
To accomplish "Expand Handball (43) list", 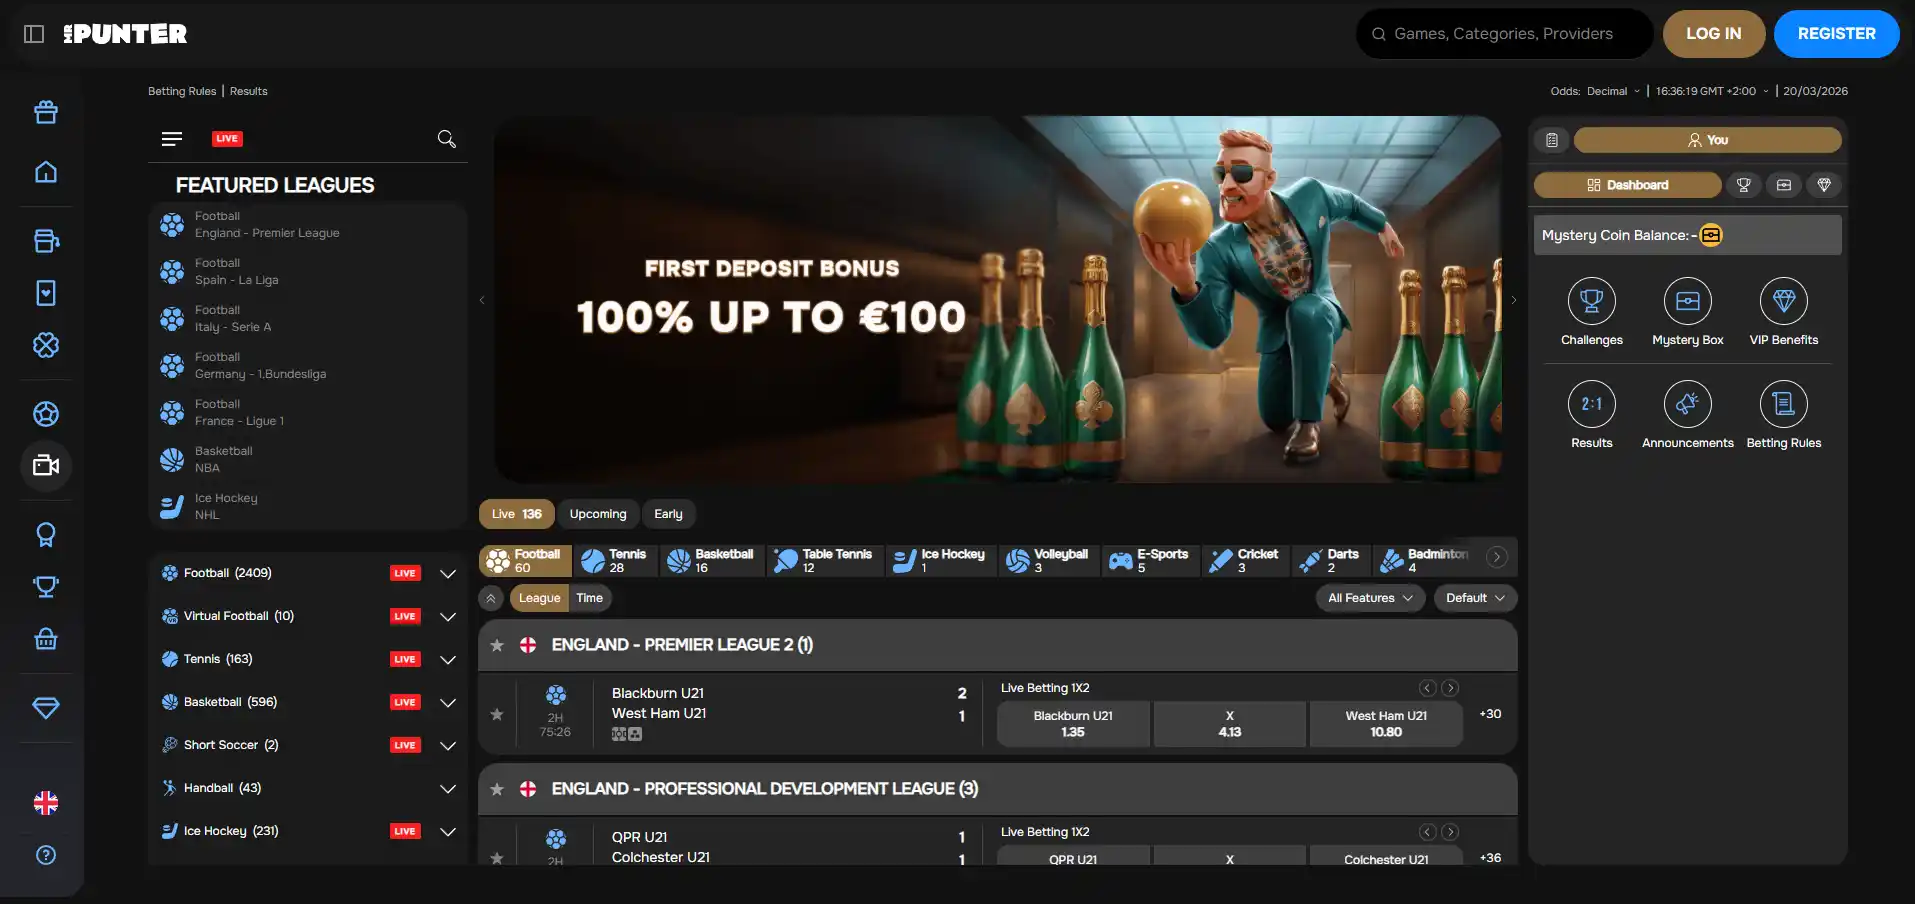I will coord(448,789).
